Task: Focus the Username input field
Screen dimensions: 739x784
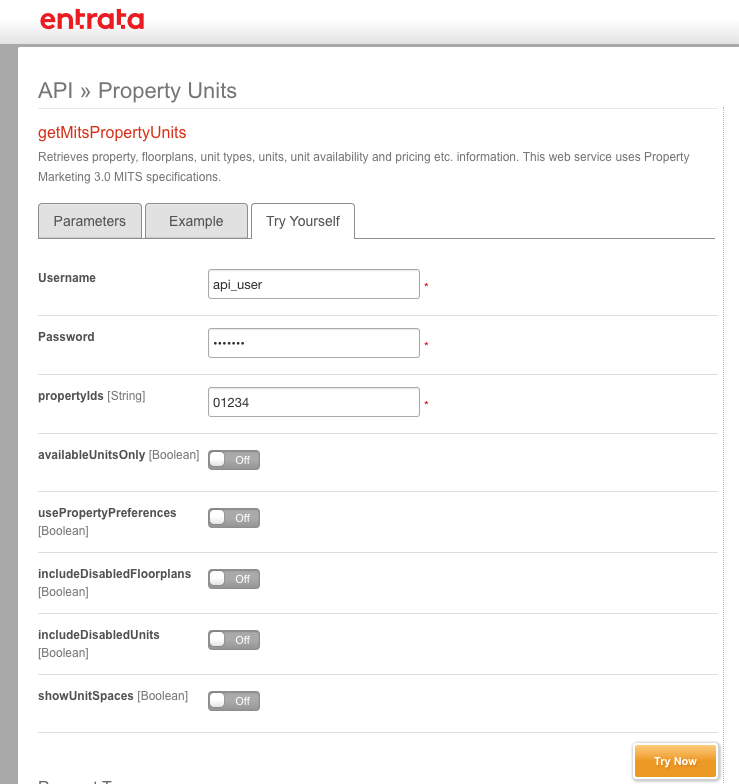Action: click(314, 284)
